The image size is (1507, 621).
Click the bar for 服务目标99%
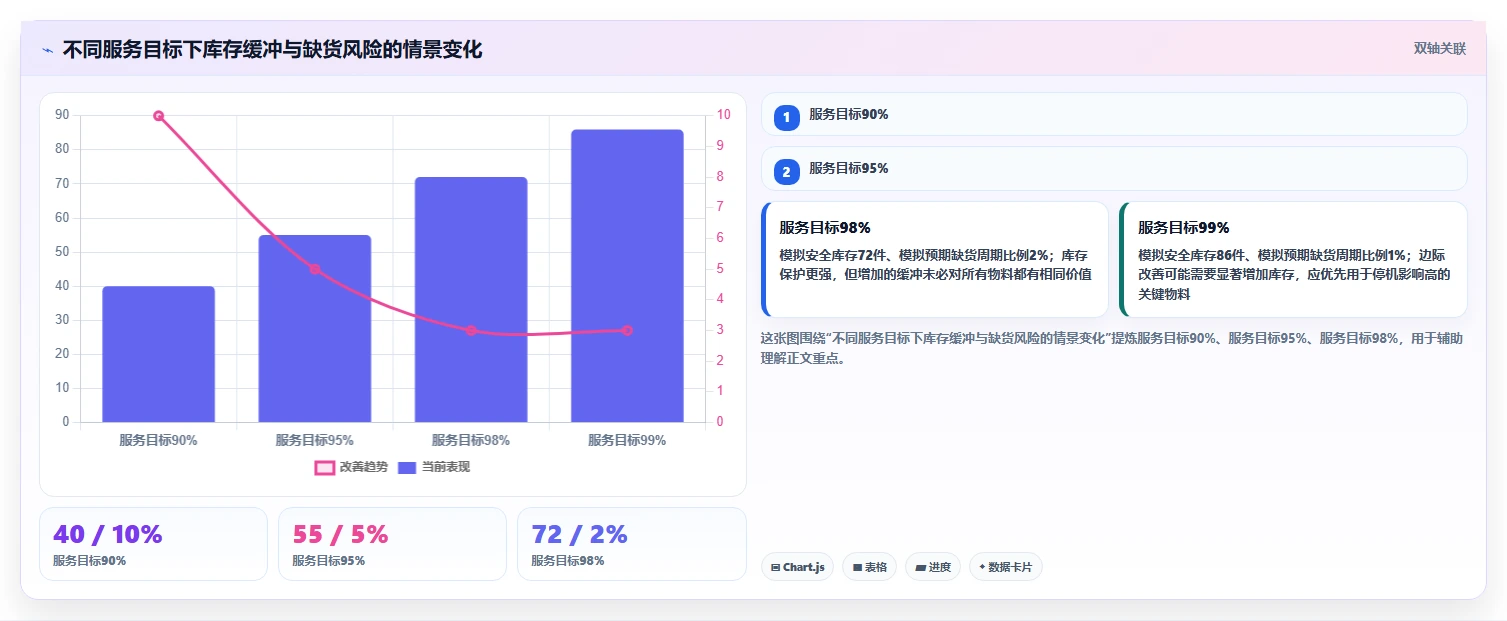click(627, 276)
